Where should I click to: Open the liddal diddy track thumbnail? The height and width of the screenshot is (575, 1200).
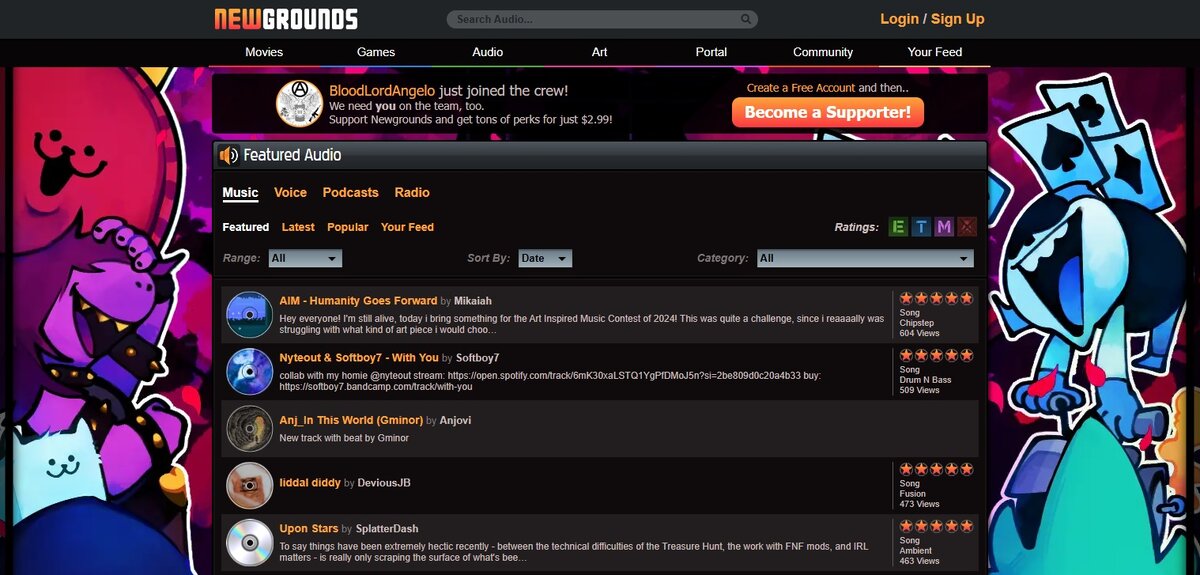(x=249, y=485)
